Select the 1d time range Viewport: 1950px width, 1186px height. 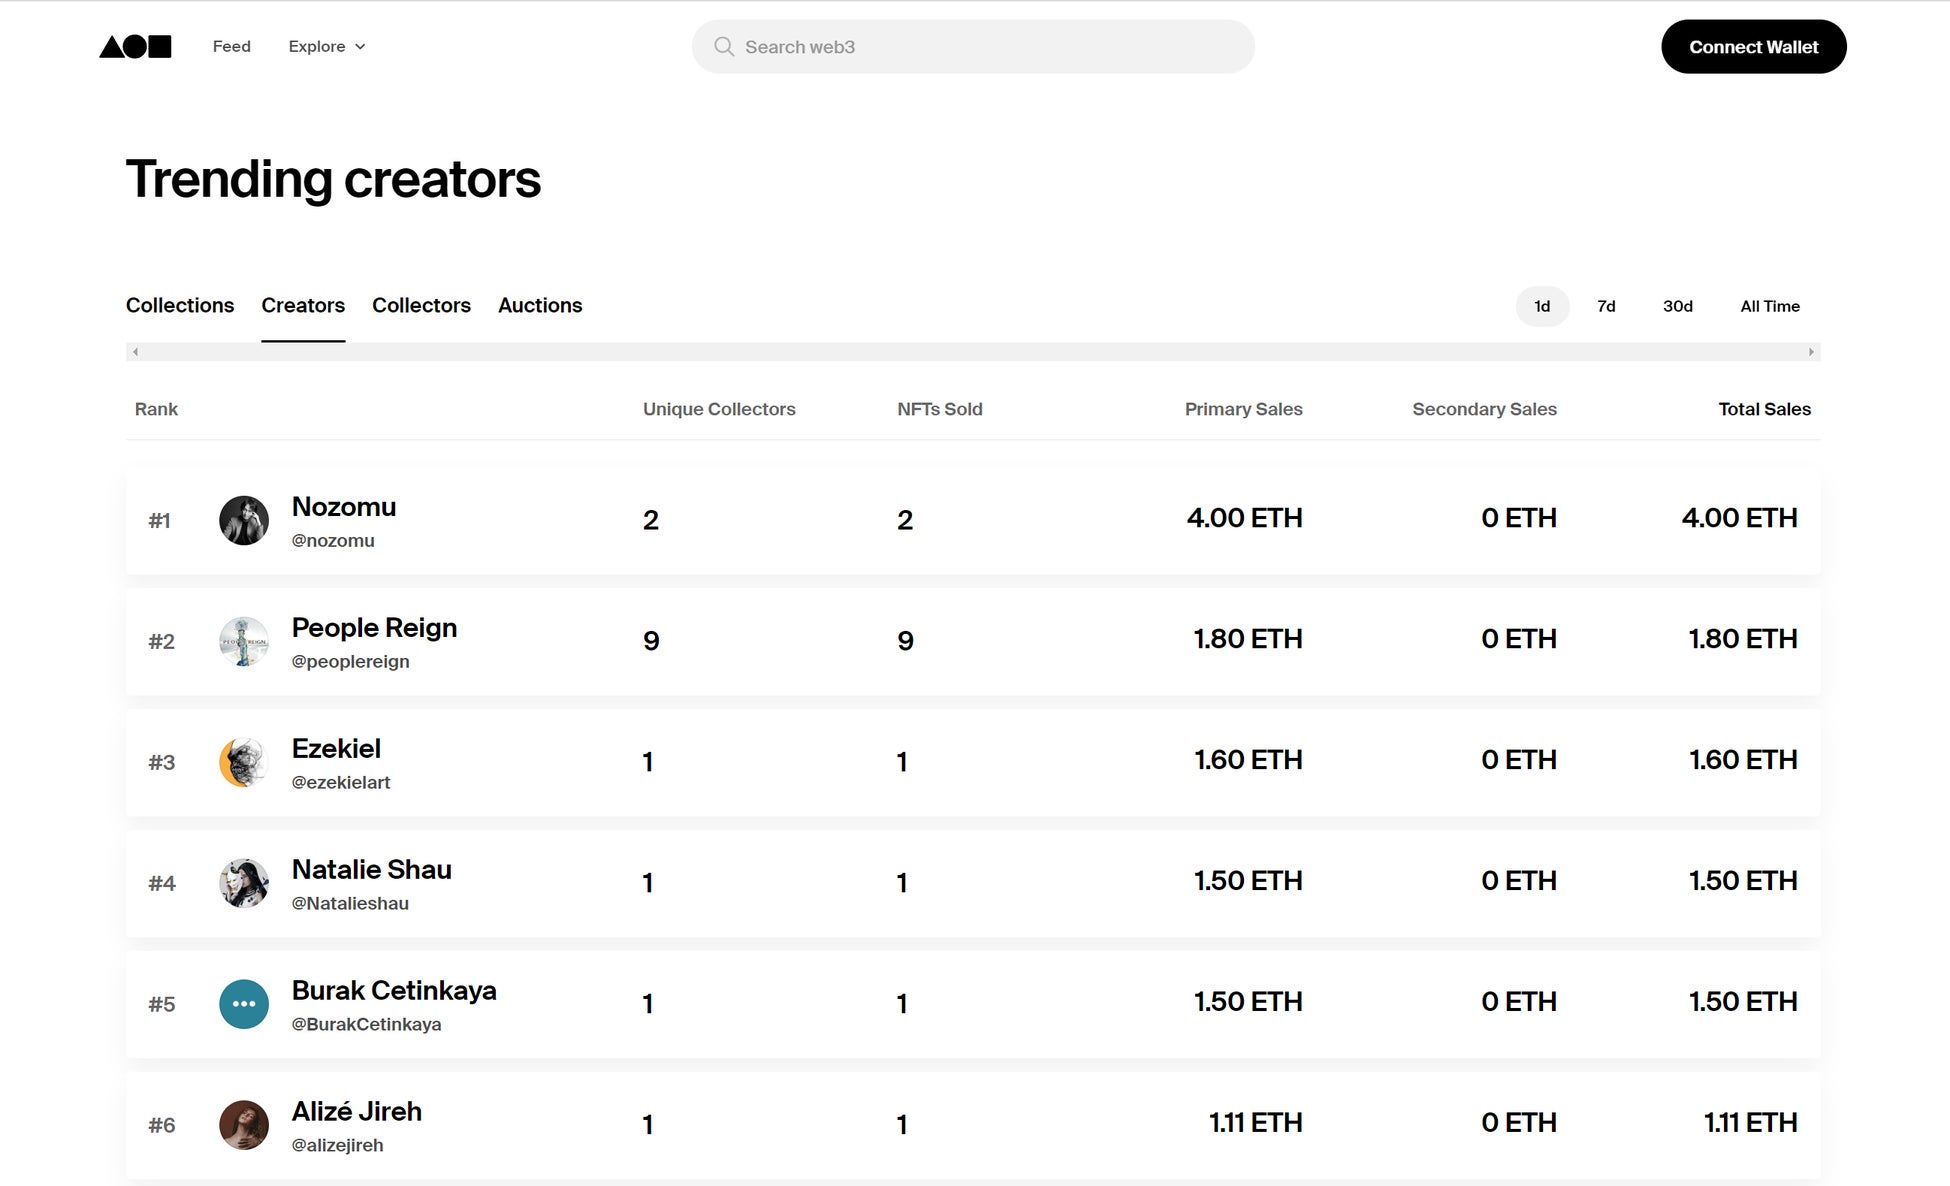pyautogui.click(x=1542, y=306)
